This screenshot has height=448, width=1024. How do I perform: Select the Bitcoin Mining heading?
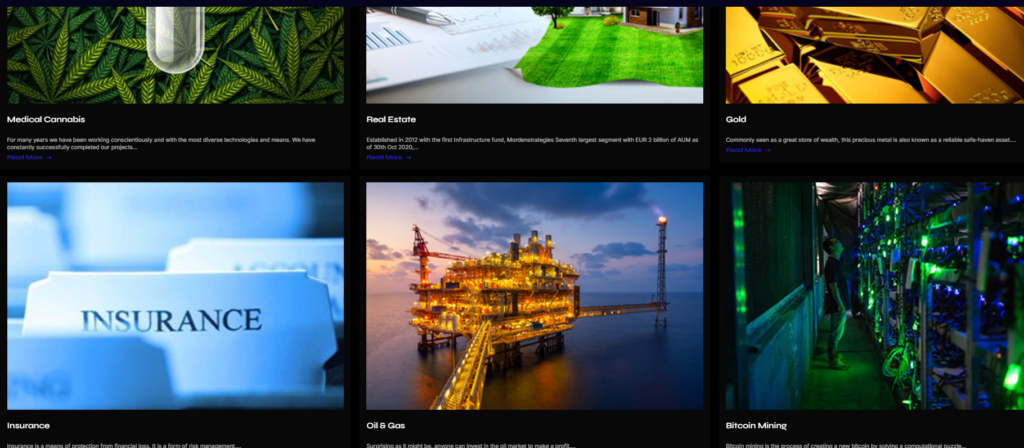tap(756, 425)
